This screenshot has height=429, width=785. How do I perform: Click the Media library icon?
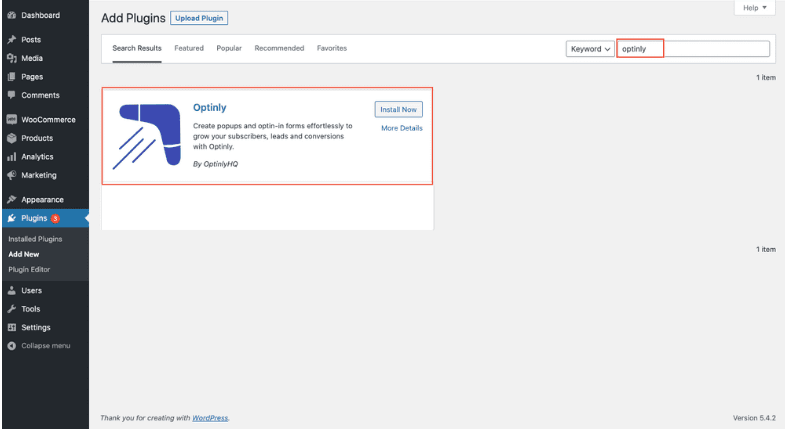pos(12,58)
